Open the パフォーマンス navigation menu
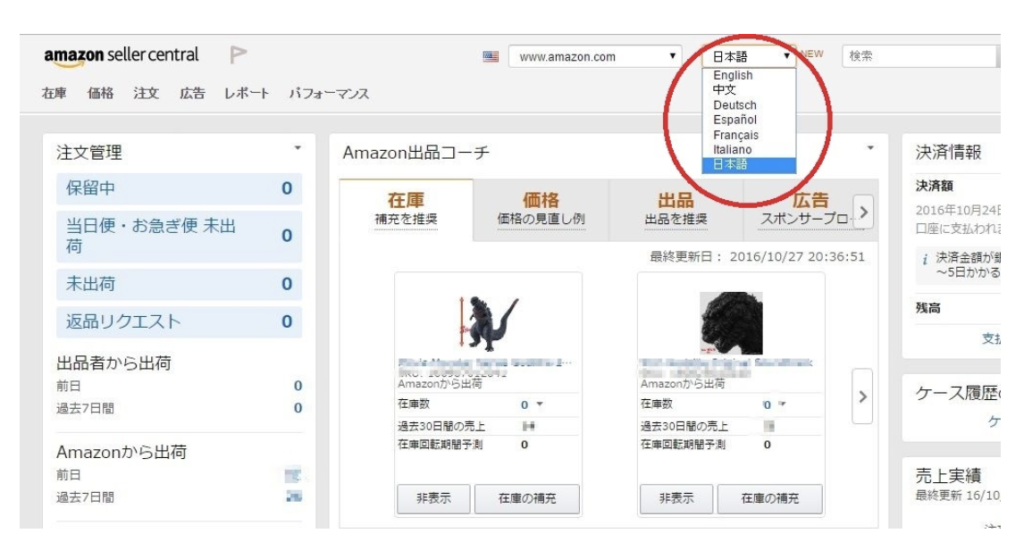 (328, 93)
